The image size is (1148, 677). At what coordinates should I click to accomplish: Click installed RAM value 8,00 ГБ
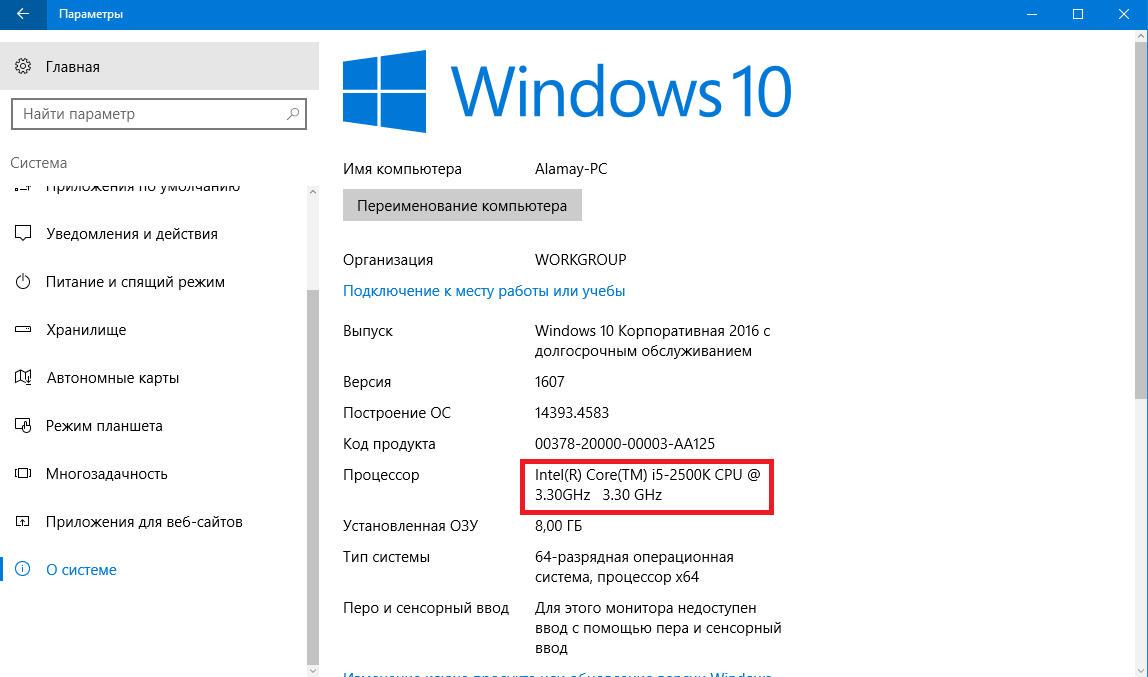pyautogui.click(x=559, y=526)
